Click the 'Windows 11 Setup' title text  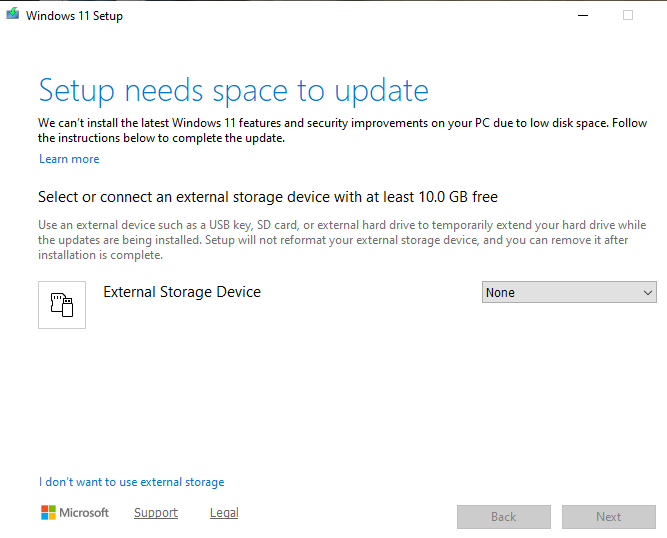point(74,16)
